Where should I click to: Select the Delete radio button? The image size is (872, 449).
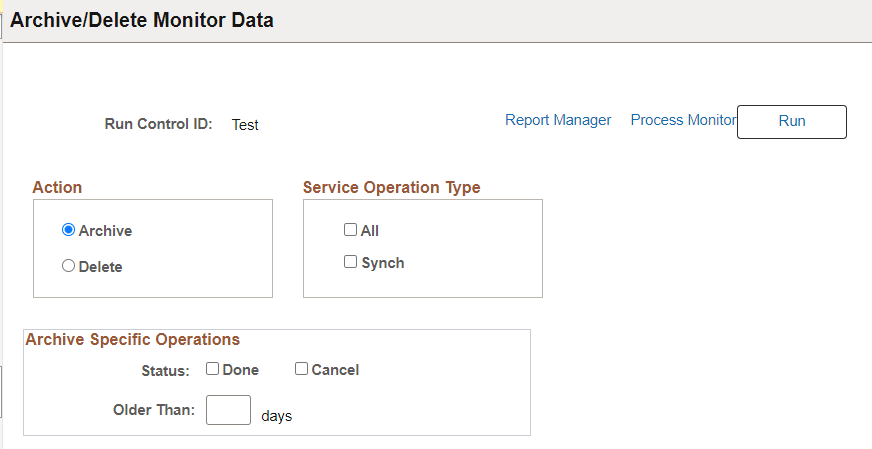tap(69, 266)
